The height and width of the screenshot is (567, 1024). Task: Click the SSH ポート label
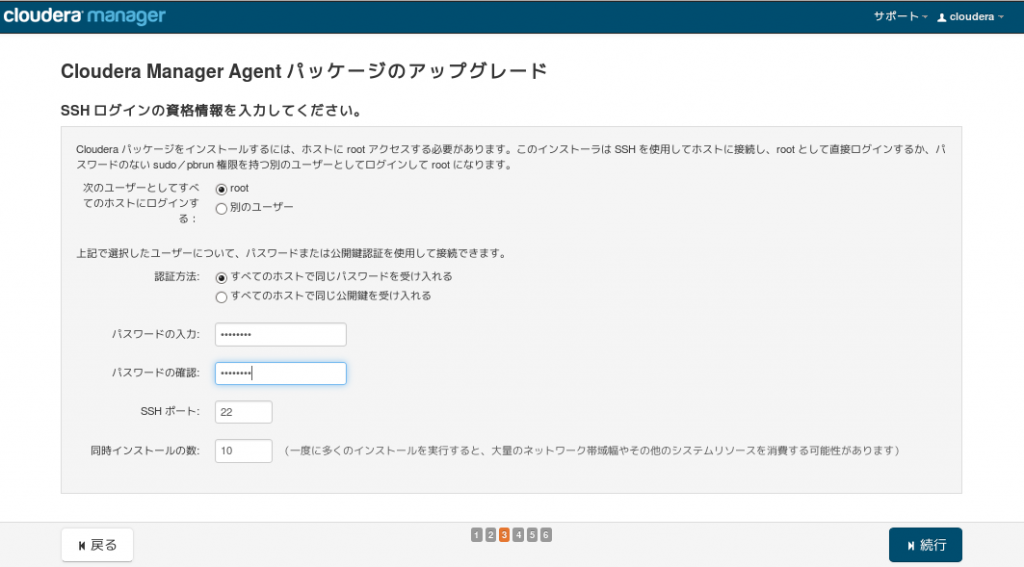[170, 411]
